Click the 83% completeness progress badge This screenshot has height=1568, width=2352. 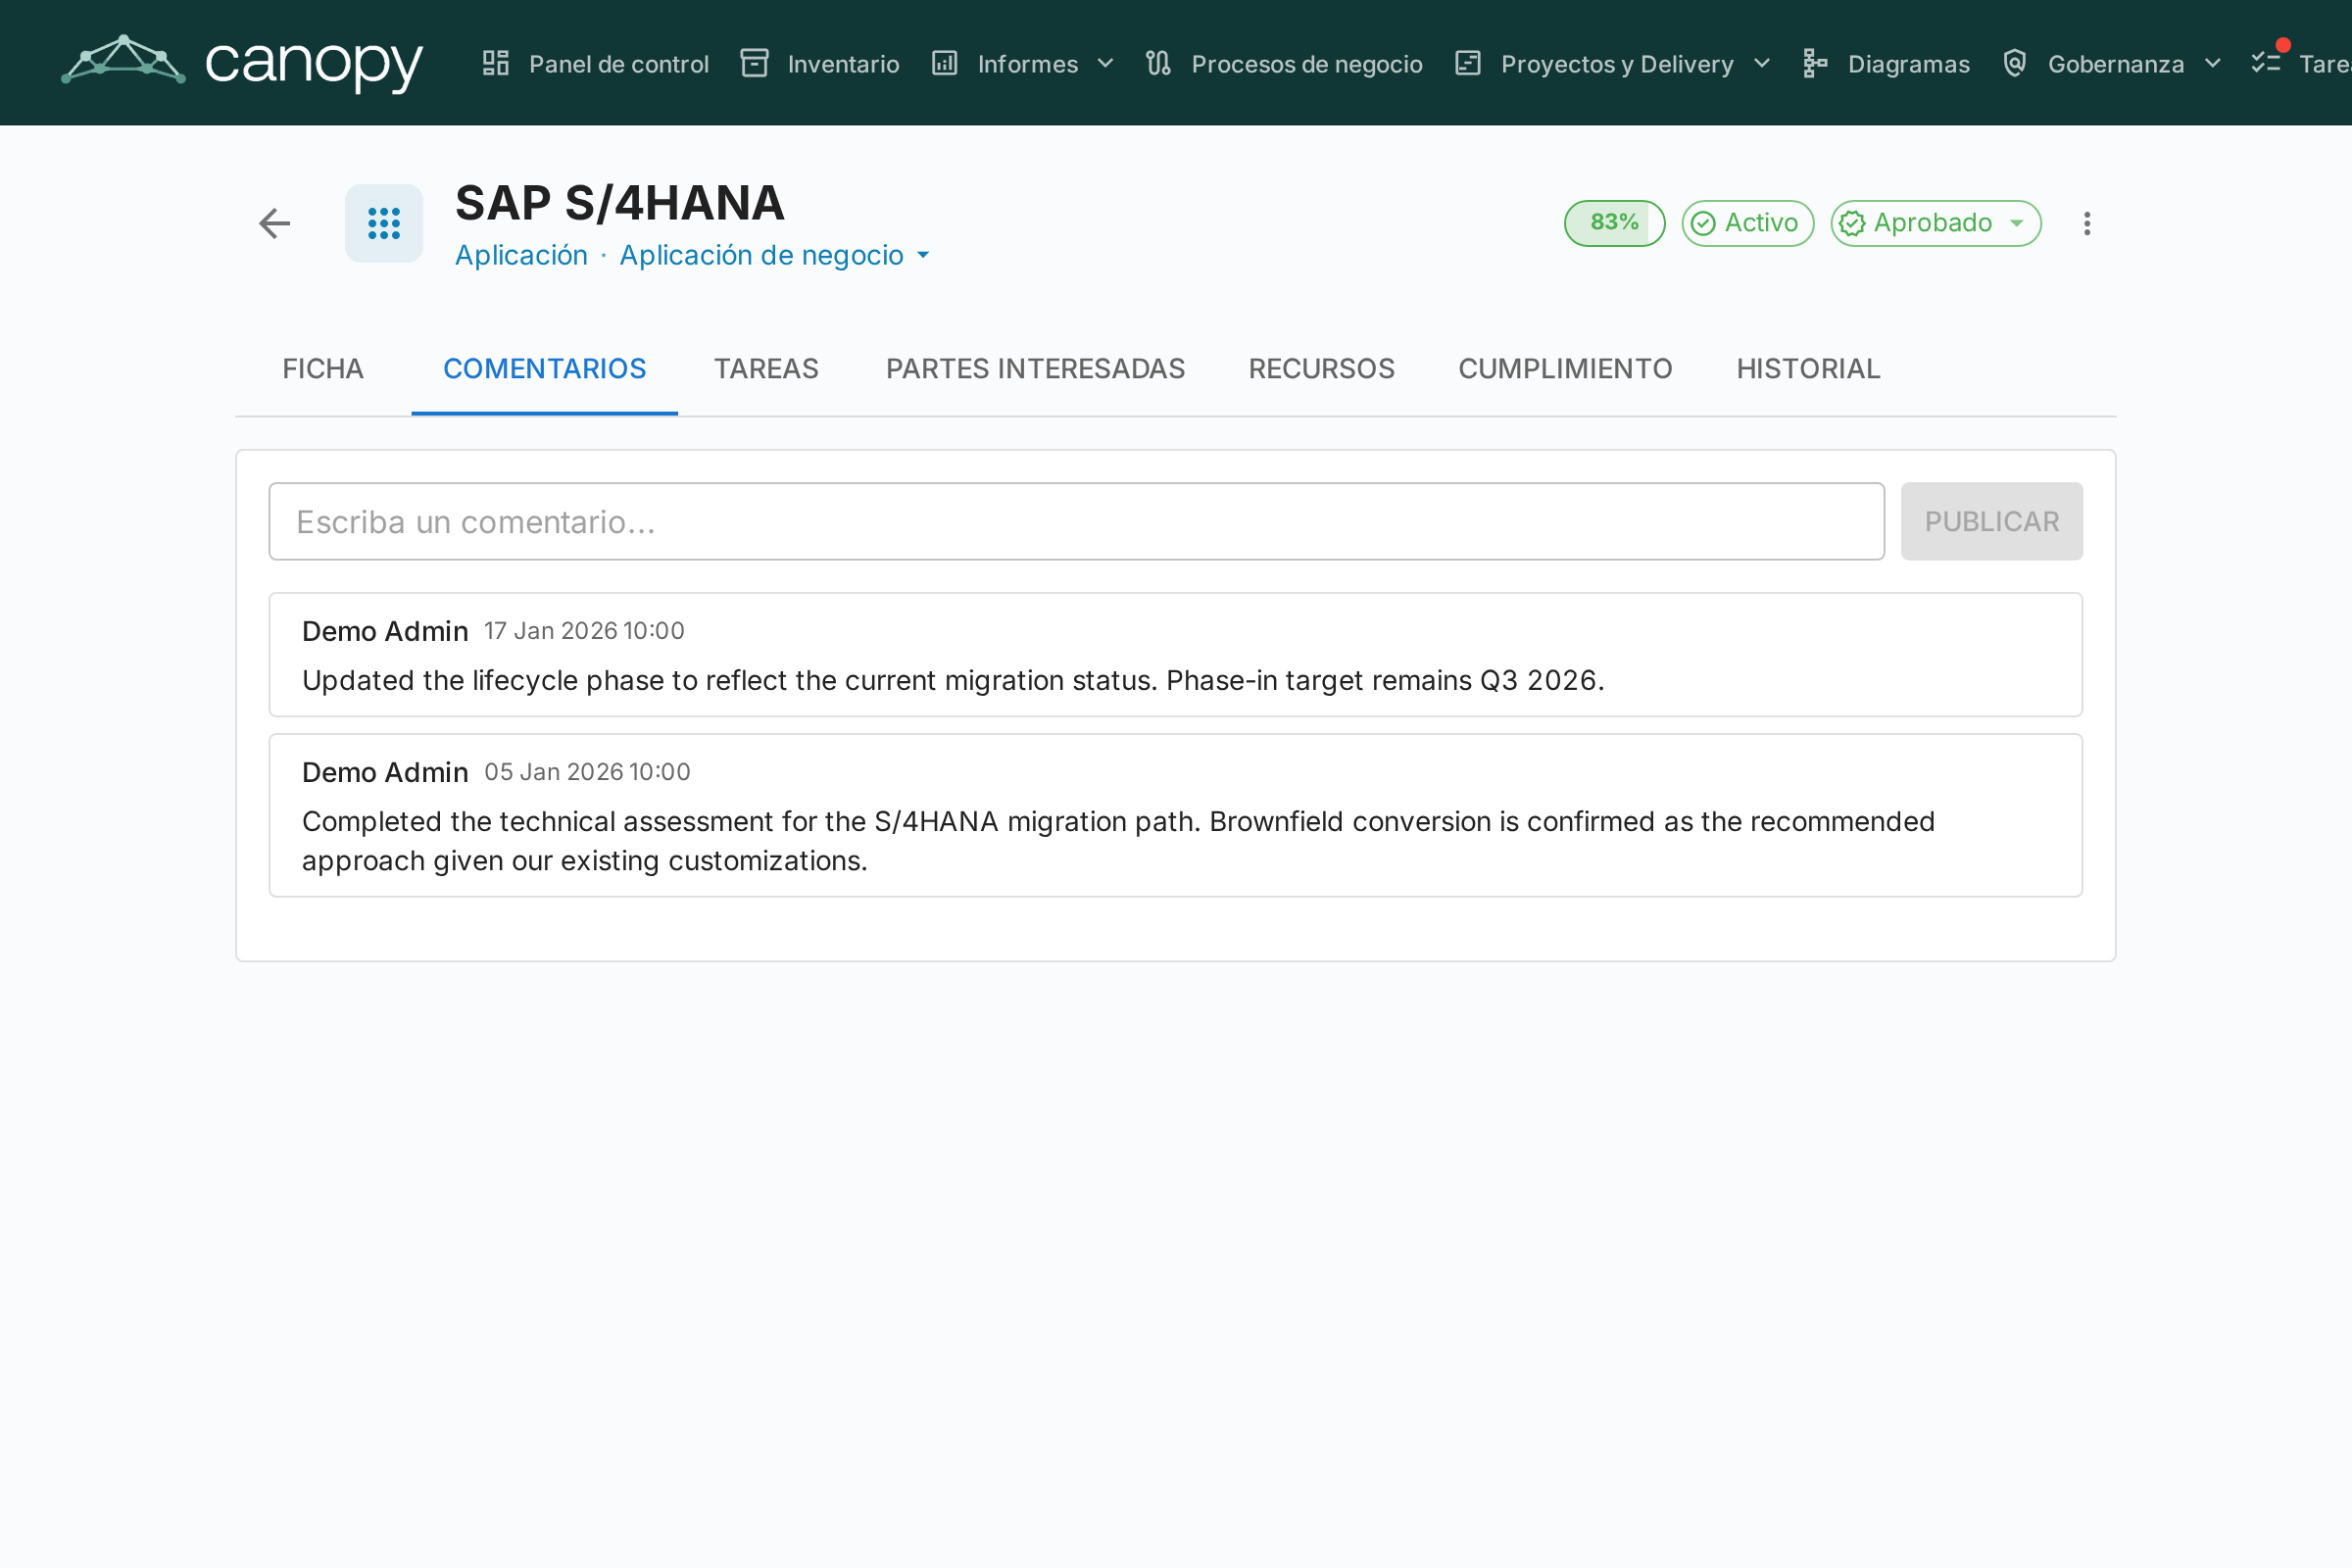[x=1614, y=223]
